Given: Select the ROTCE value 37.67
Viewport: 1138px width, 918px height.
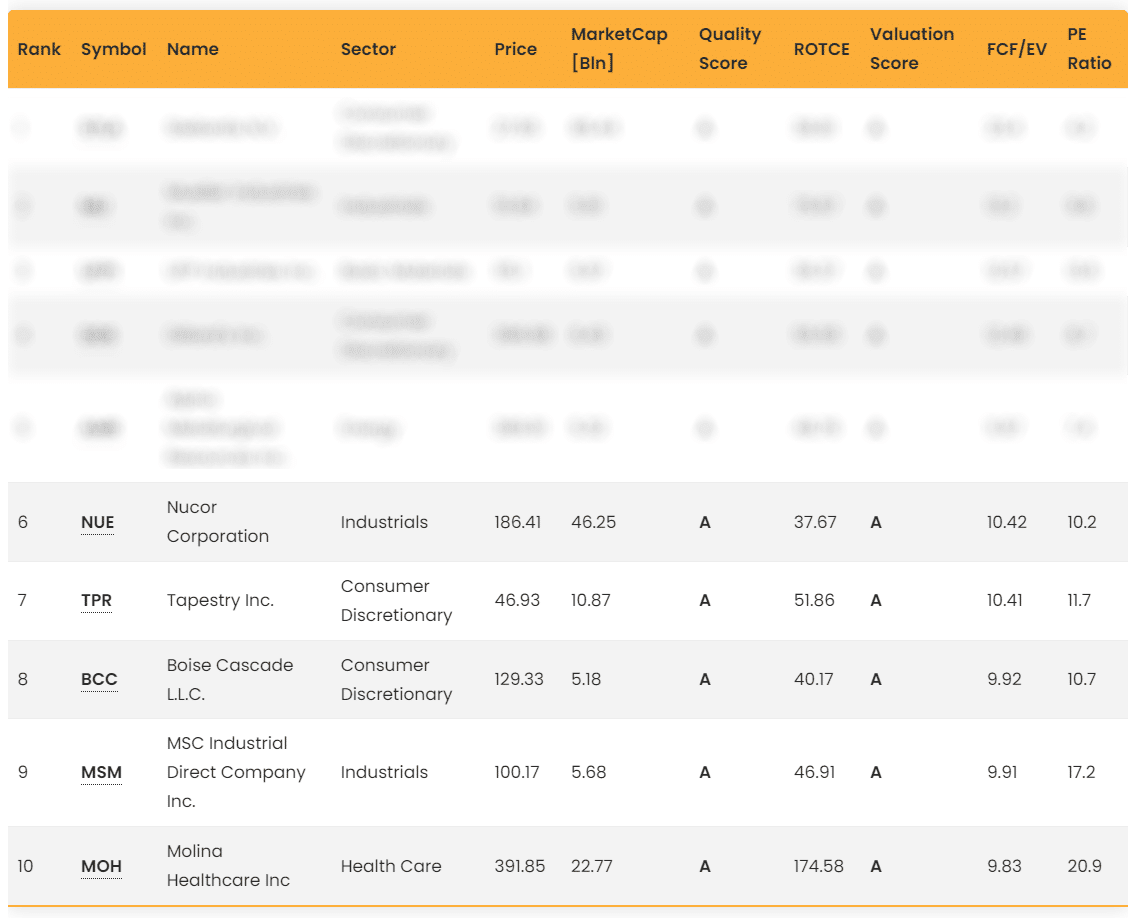Looking at the screenshot, I should (x=815, y=522).
